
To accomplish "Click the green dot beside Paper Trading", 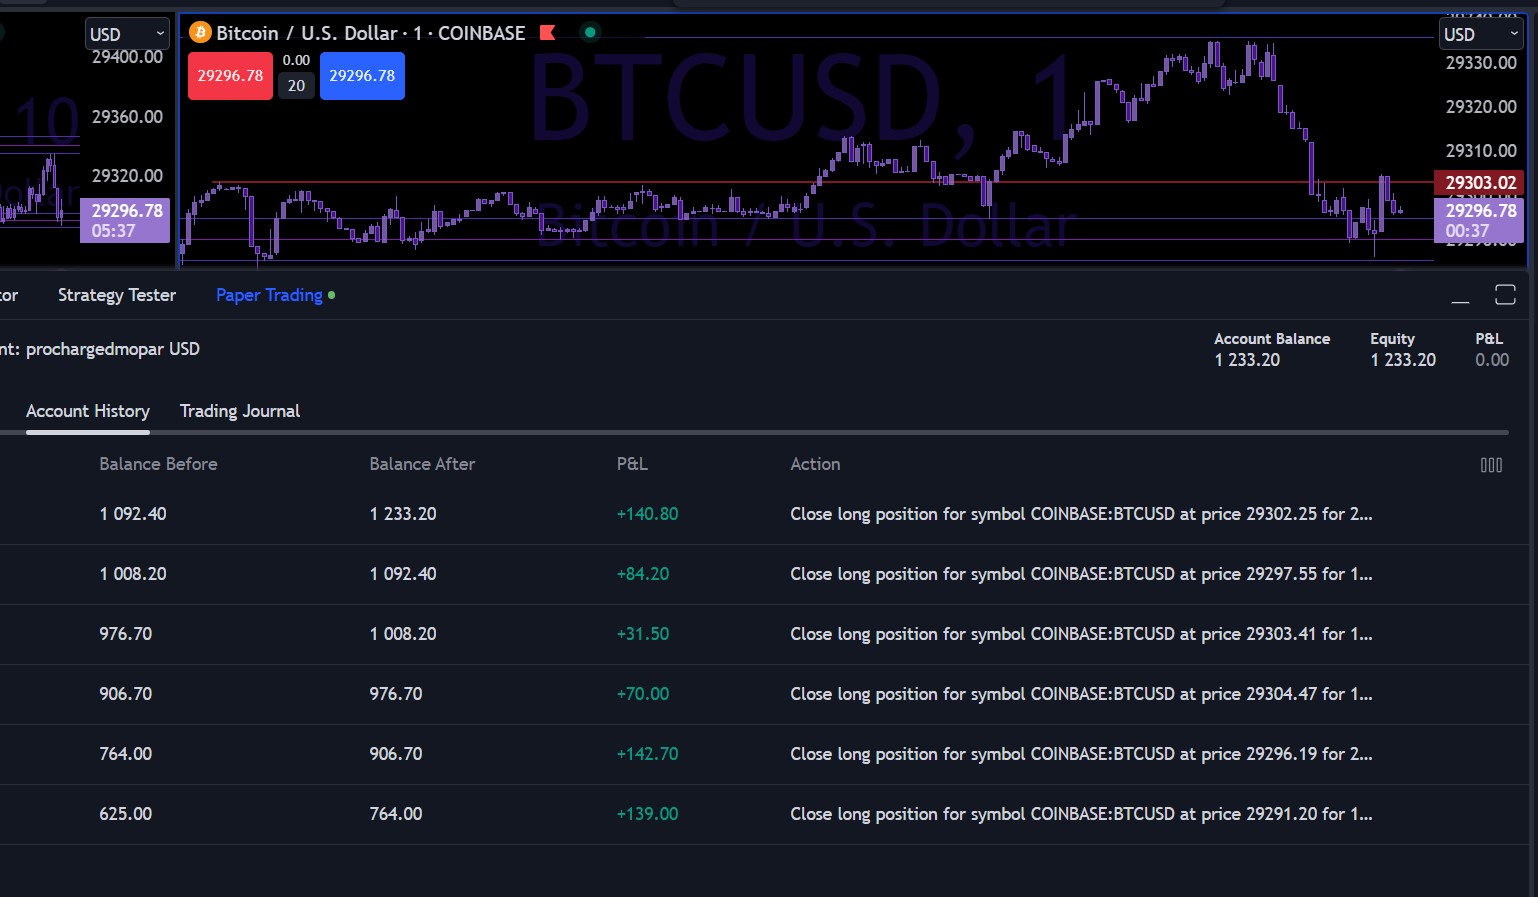I will tap(332, 295).
